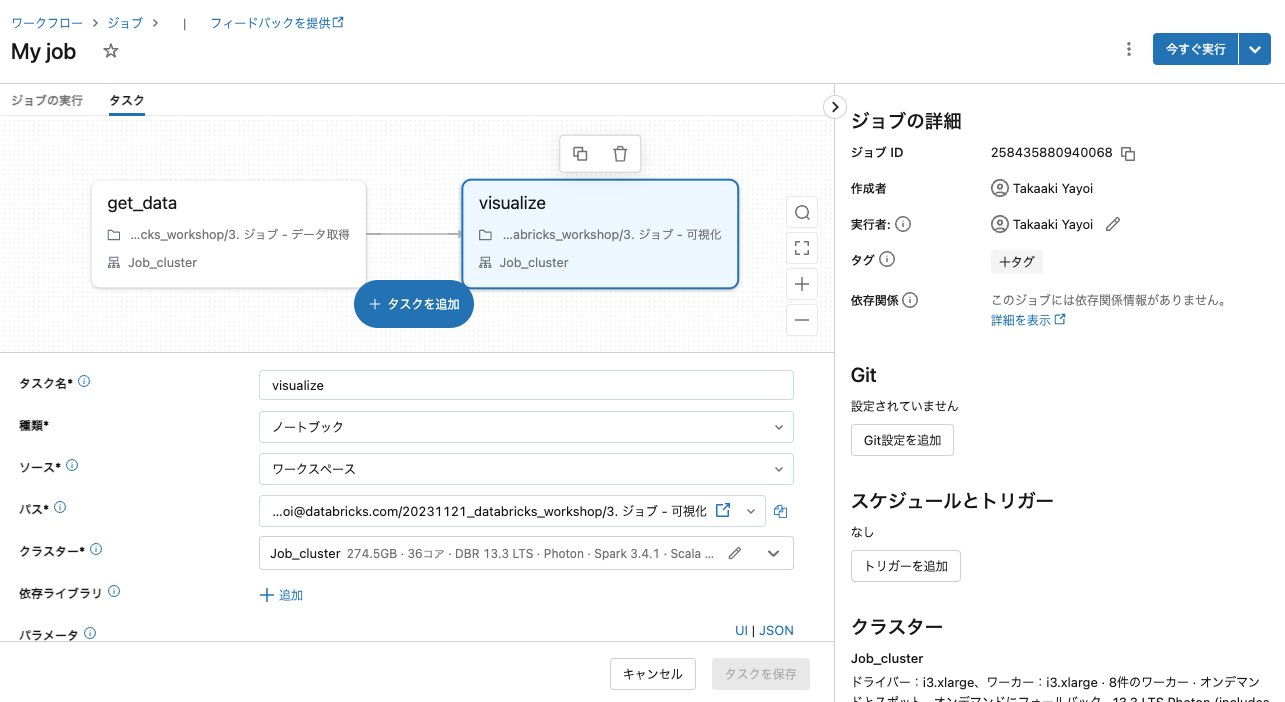This screenshot has height=702, width=1285.
Task: Zoom out of the task graph
Action: 801,320
